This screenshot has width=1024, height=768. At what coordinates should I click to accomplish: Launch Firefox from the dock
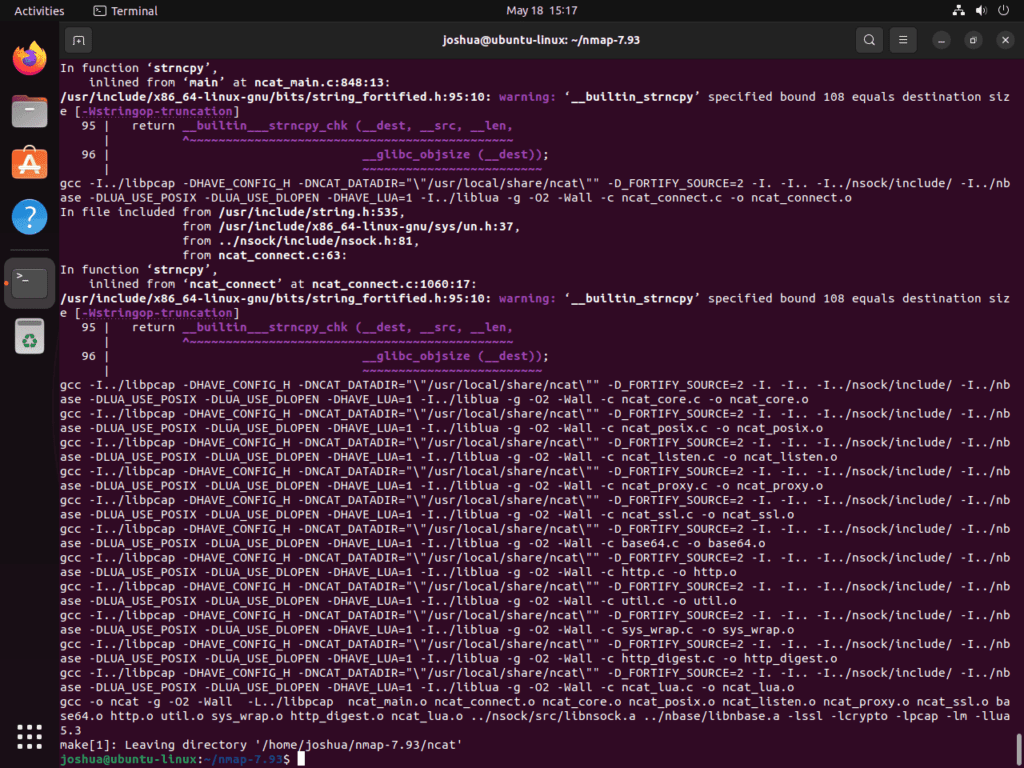tap(29, 58)
